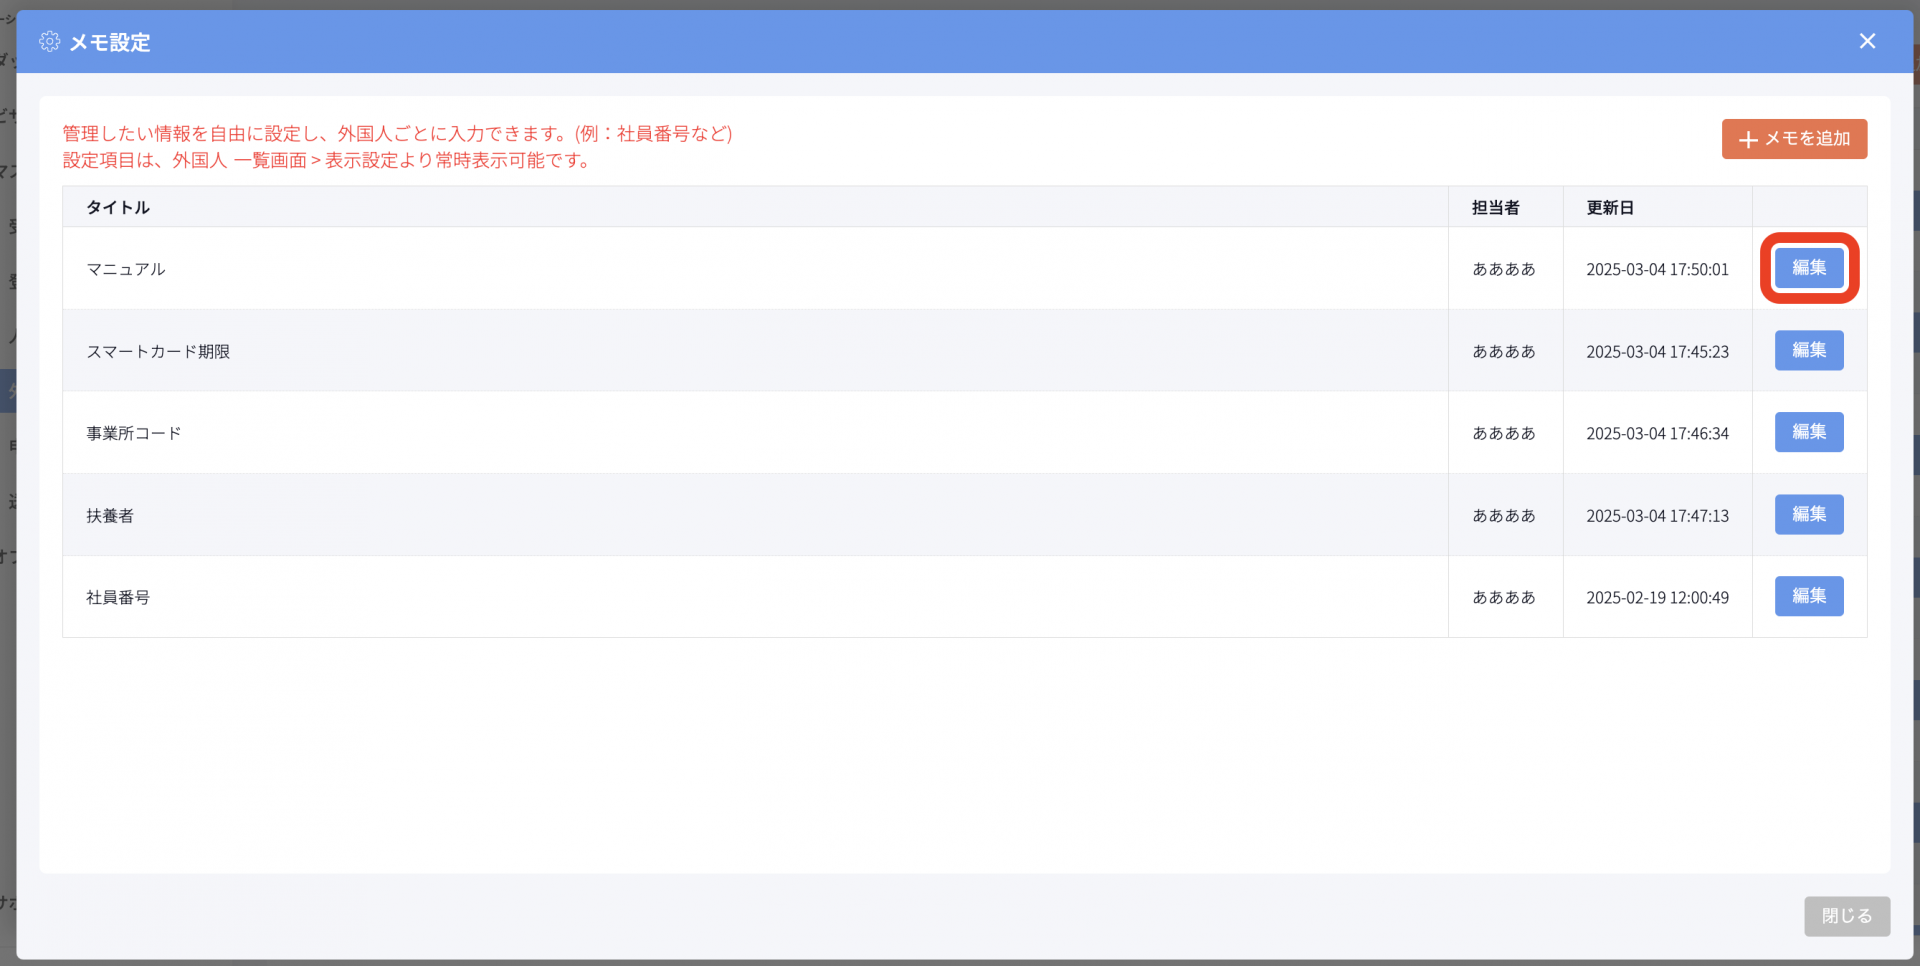The image size is (1920, 966).
Task: Select the 事業所コード title text
Action: click(134, 434)
